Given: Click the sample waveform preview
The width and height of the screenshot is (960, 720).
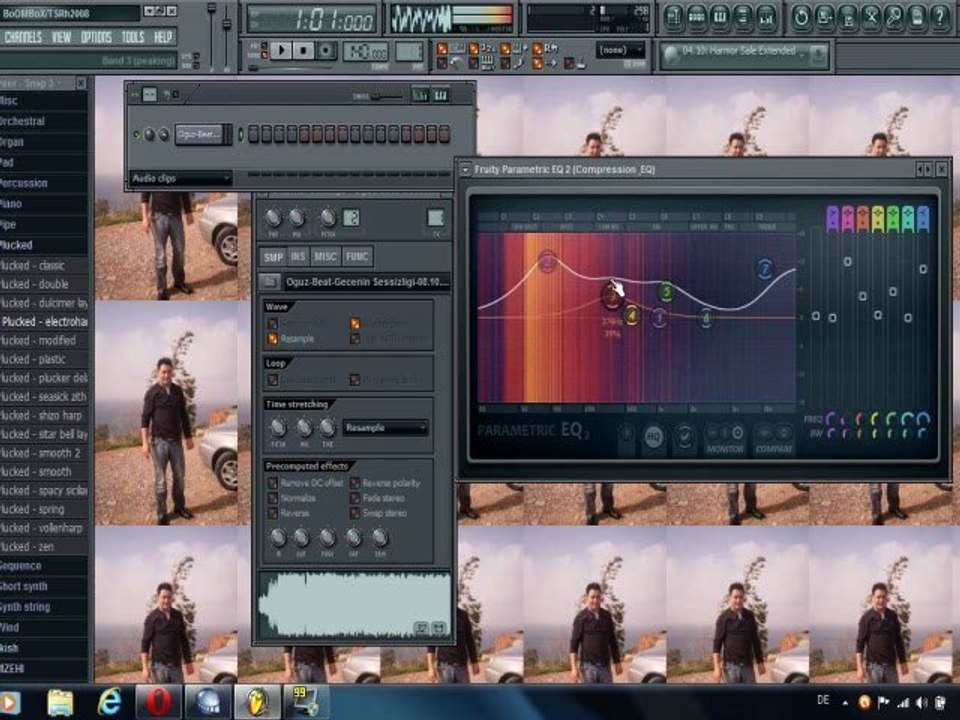Looking at the screenshot, I should click(354, 605).
